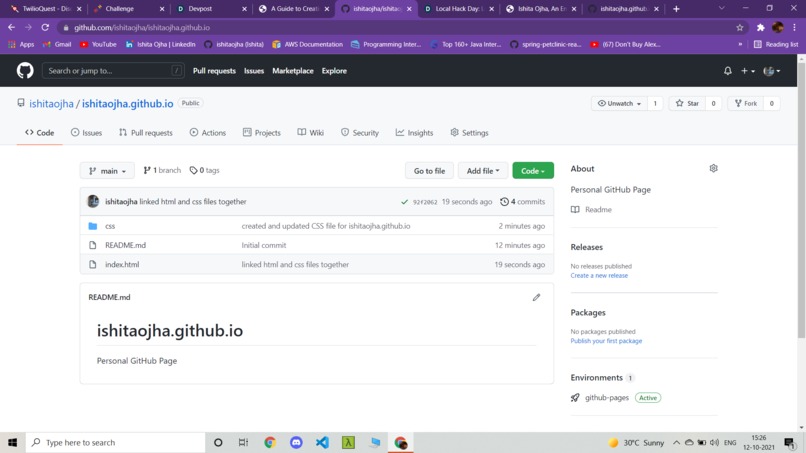This screenshot has width=806, height=453.
Task: Fork the repository
Action: [746, 103]
